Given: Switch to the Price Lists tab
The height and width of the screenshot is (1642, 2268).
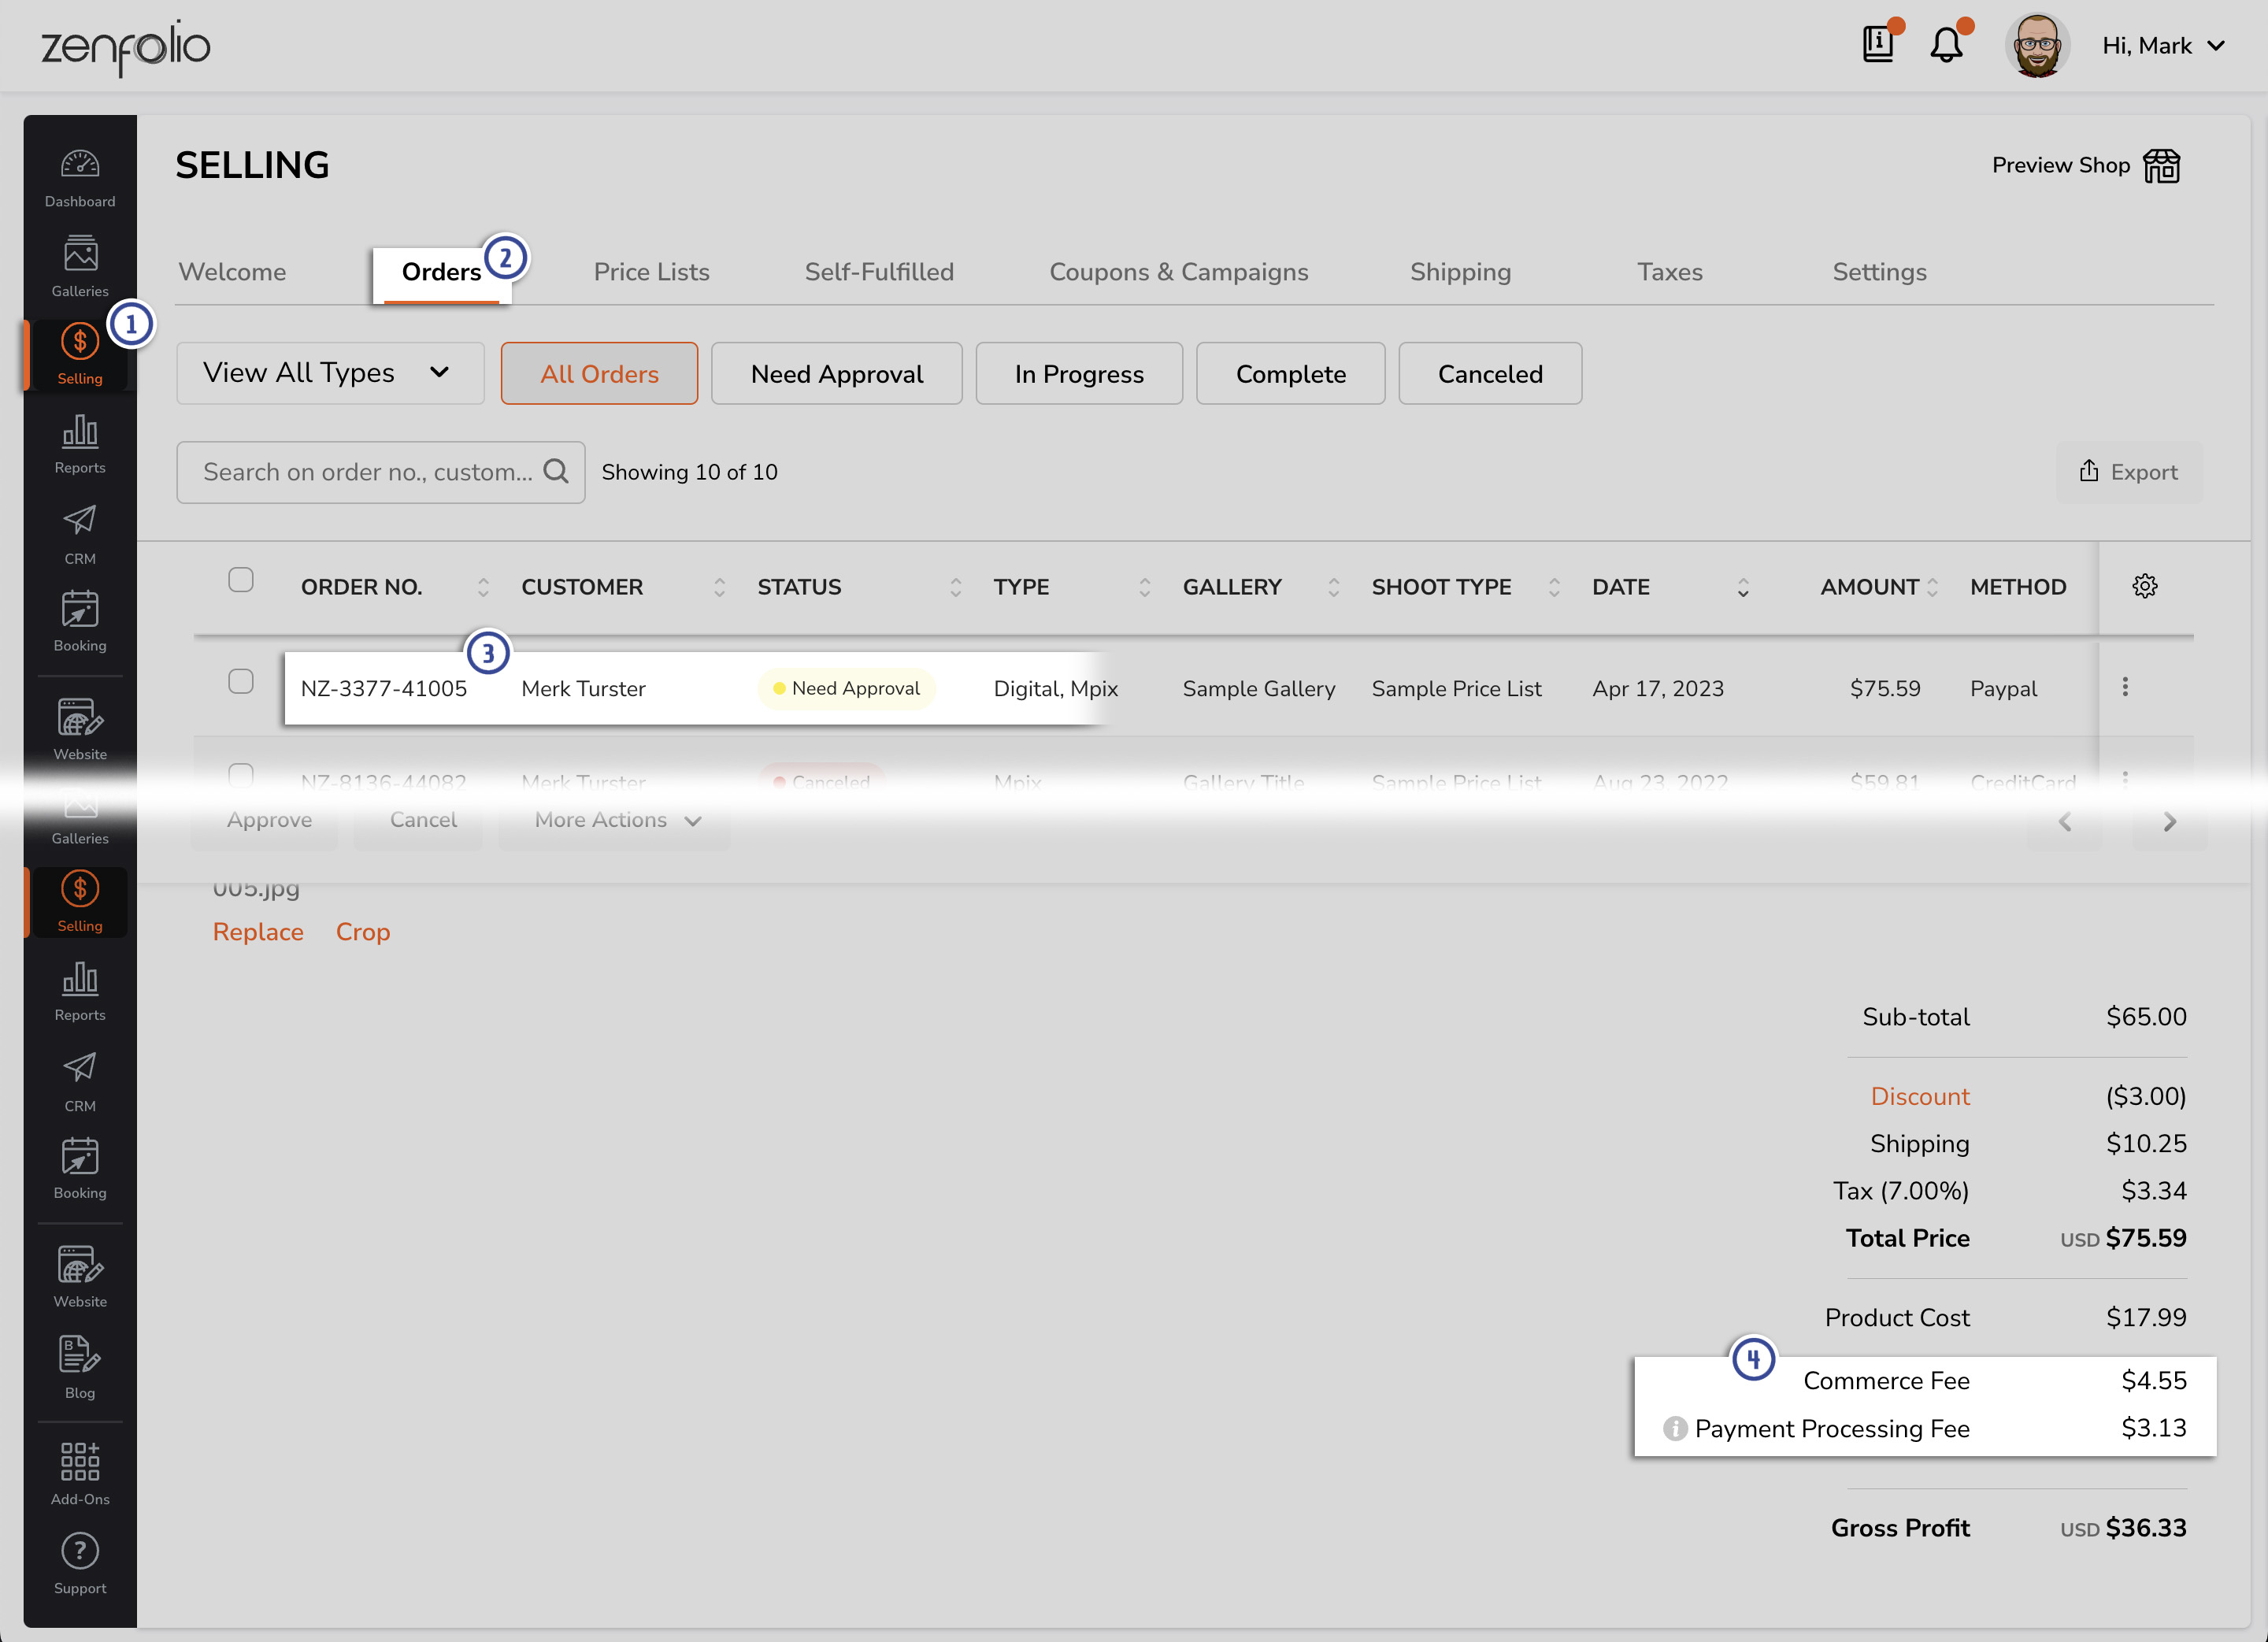Looking at the screenshot, I should click(652, 272).
